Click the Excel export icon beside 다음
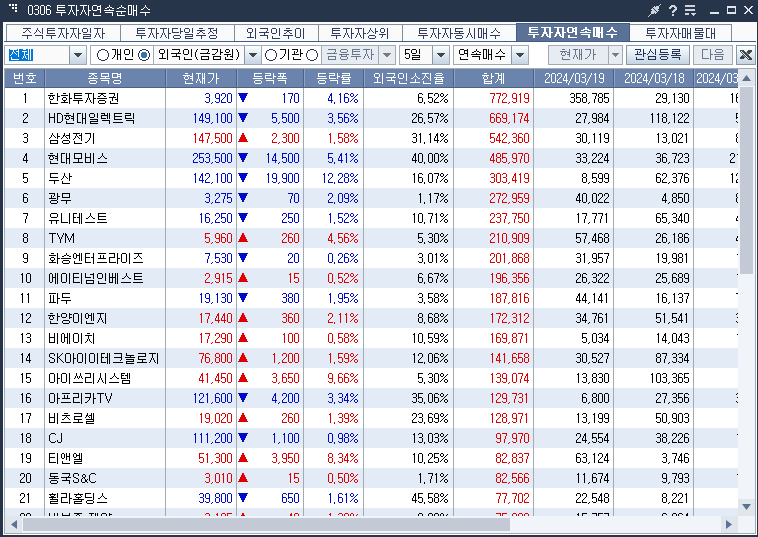Screen dimensions: 758x537 [x=745, y=55]
